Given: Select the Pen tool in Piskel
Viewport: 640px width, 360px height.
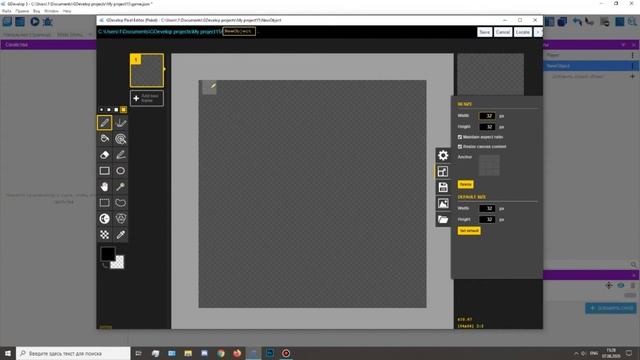Looking at the screenshot, I should (104, 123).
